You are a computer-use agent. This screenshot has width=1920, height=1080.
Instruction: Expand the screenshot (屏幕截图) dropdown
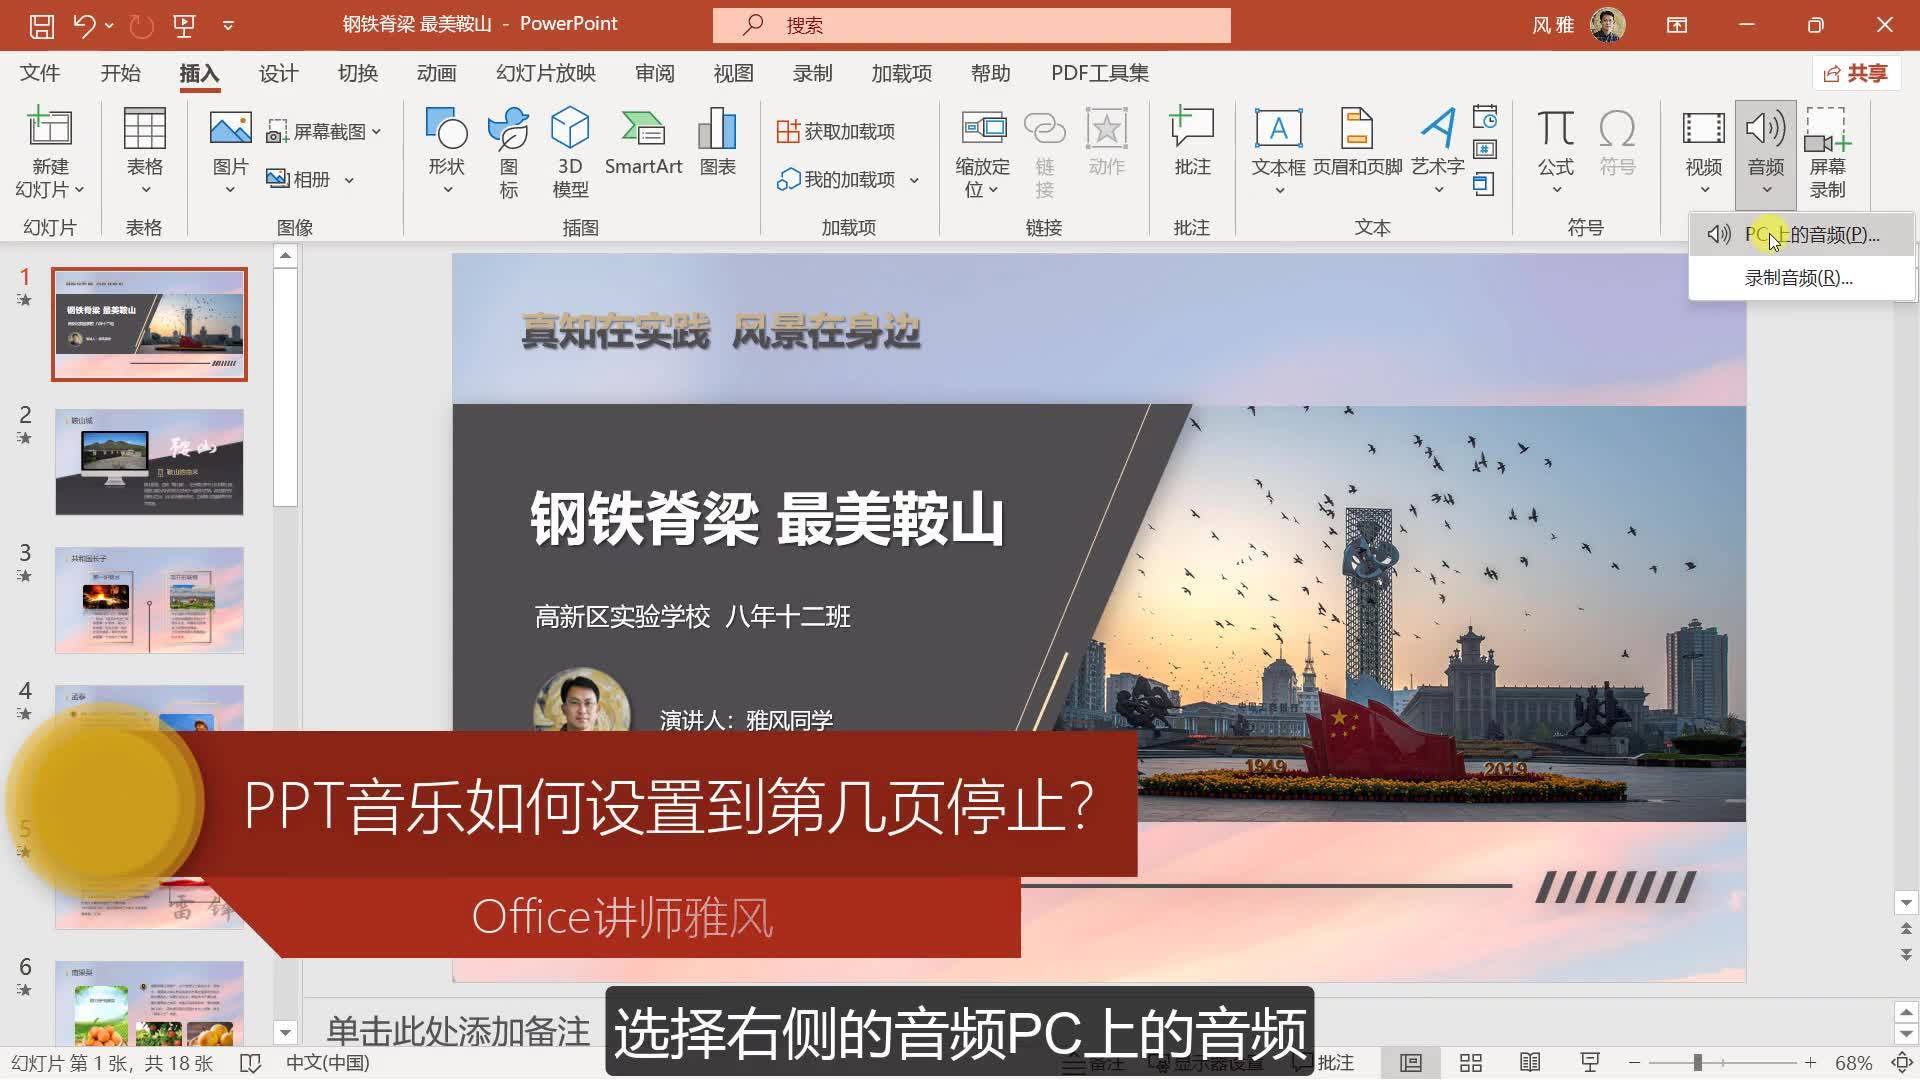[377, 131]
